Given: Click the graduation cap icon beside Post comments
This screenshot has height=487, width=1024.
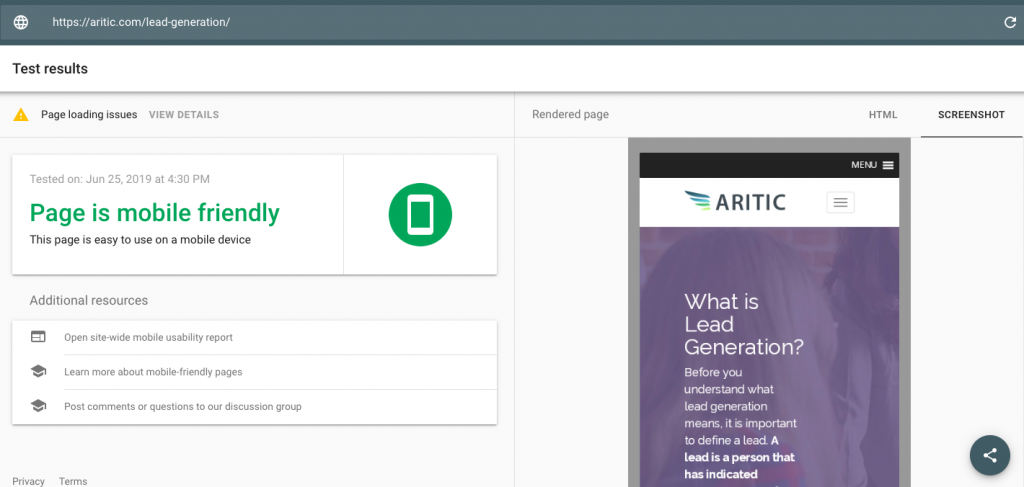Looking at the screenshot, I should click(x=38, y=406).
